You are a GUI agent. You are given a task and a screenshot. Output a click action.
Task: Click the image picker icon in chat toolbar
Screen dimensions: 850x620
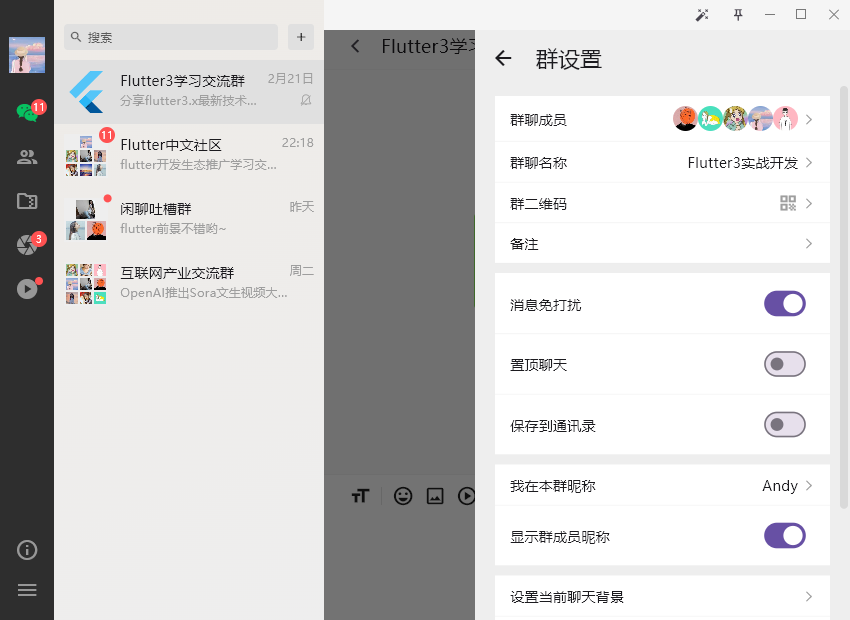click(435, 496)
